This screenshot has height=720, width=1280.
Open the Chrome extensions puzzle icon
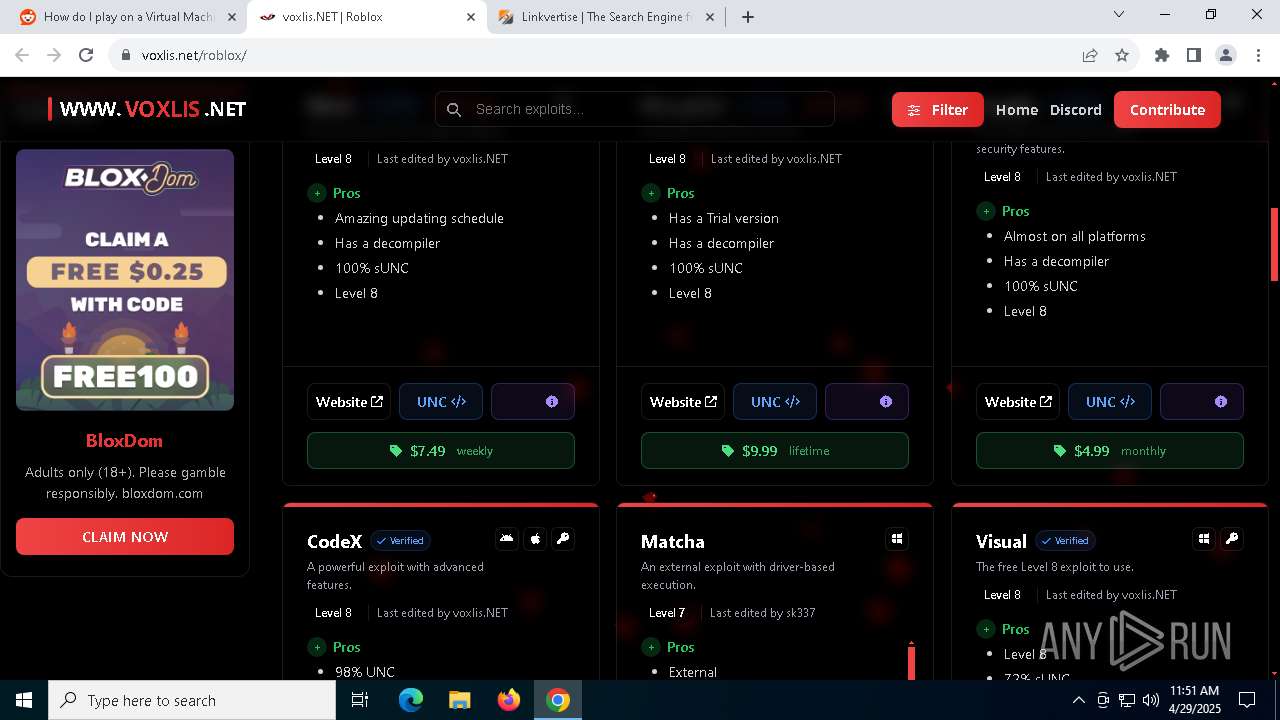pyautogui.click(x=1162, y=55)
